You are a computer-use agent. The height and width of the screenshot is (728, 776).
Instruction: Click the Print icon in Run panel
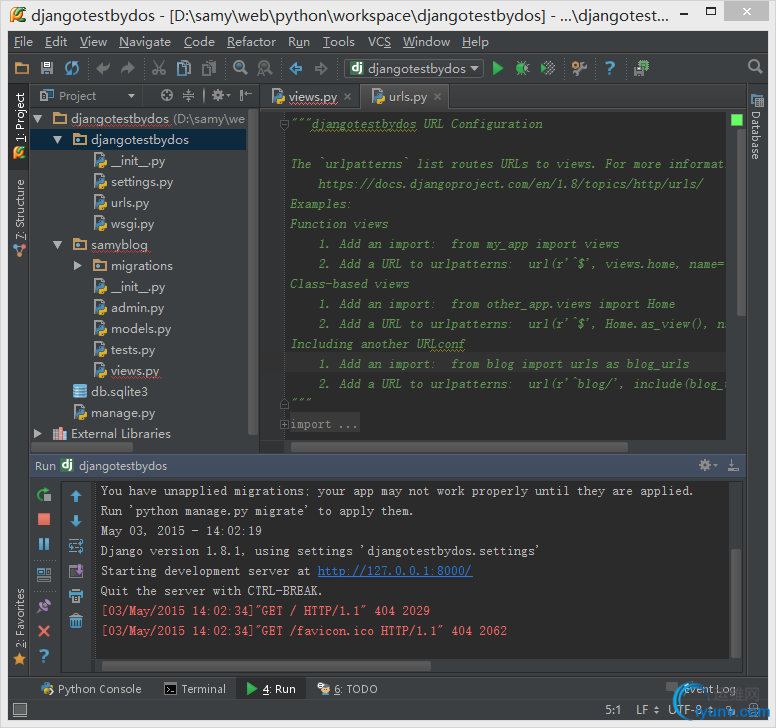coord(76,595)
